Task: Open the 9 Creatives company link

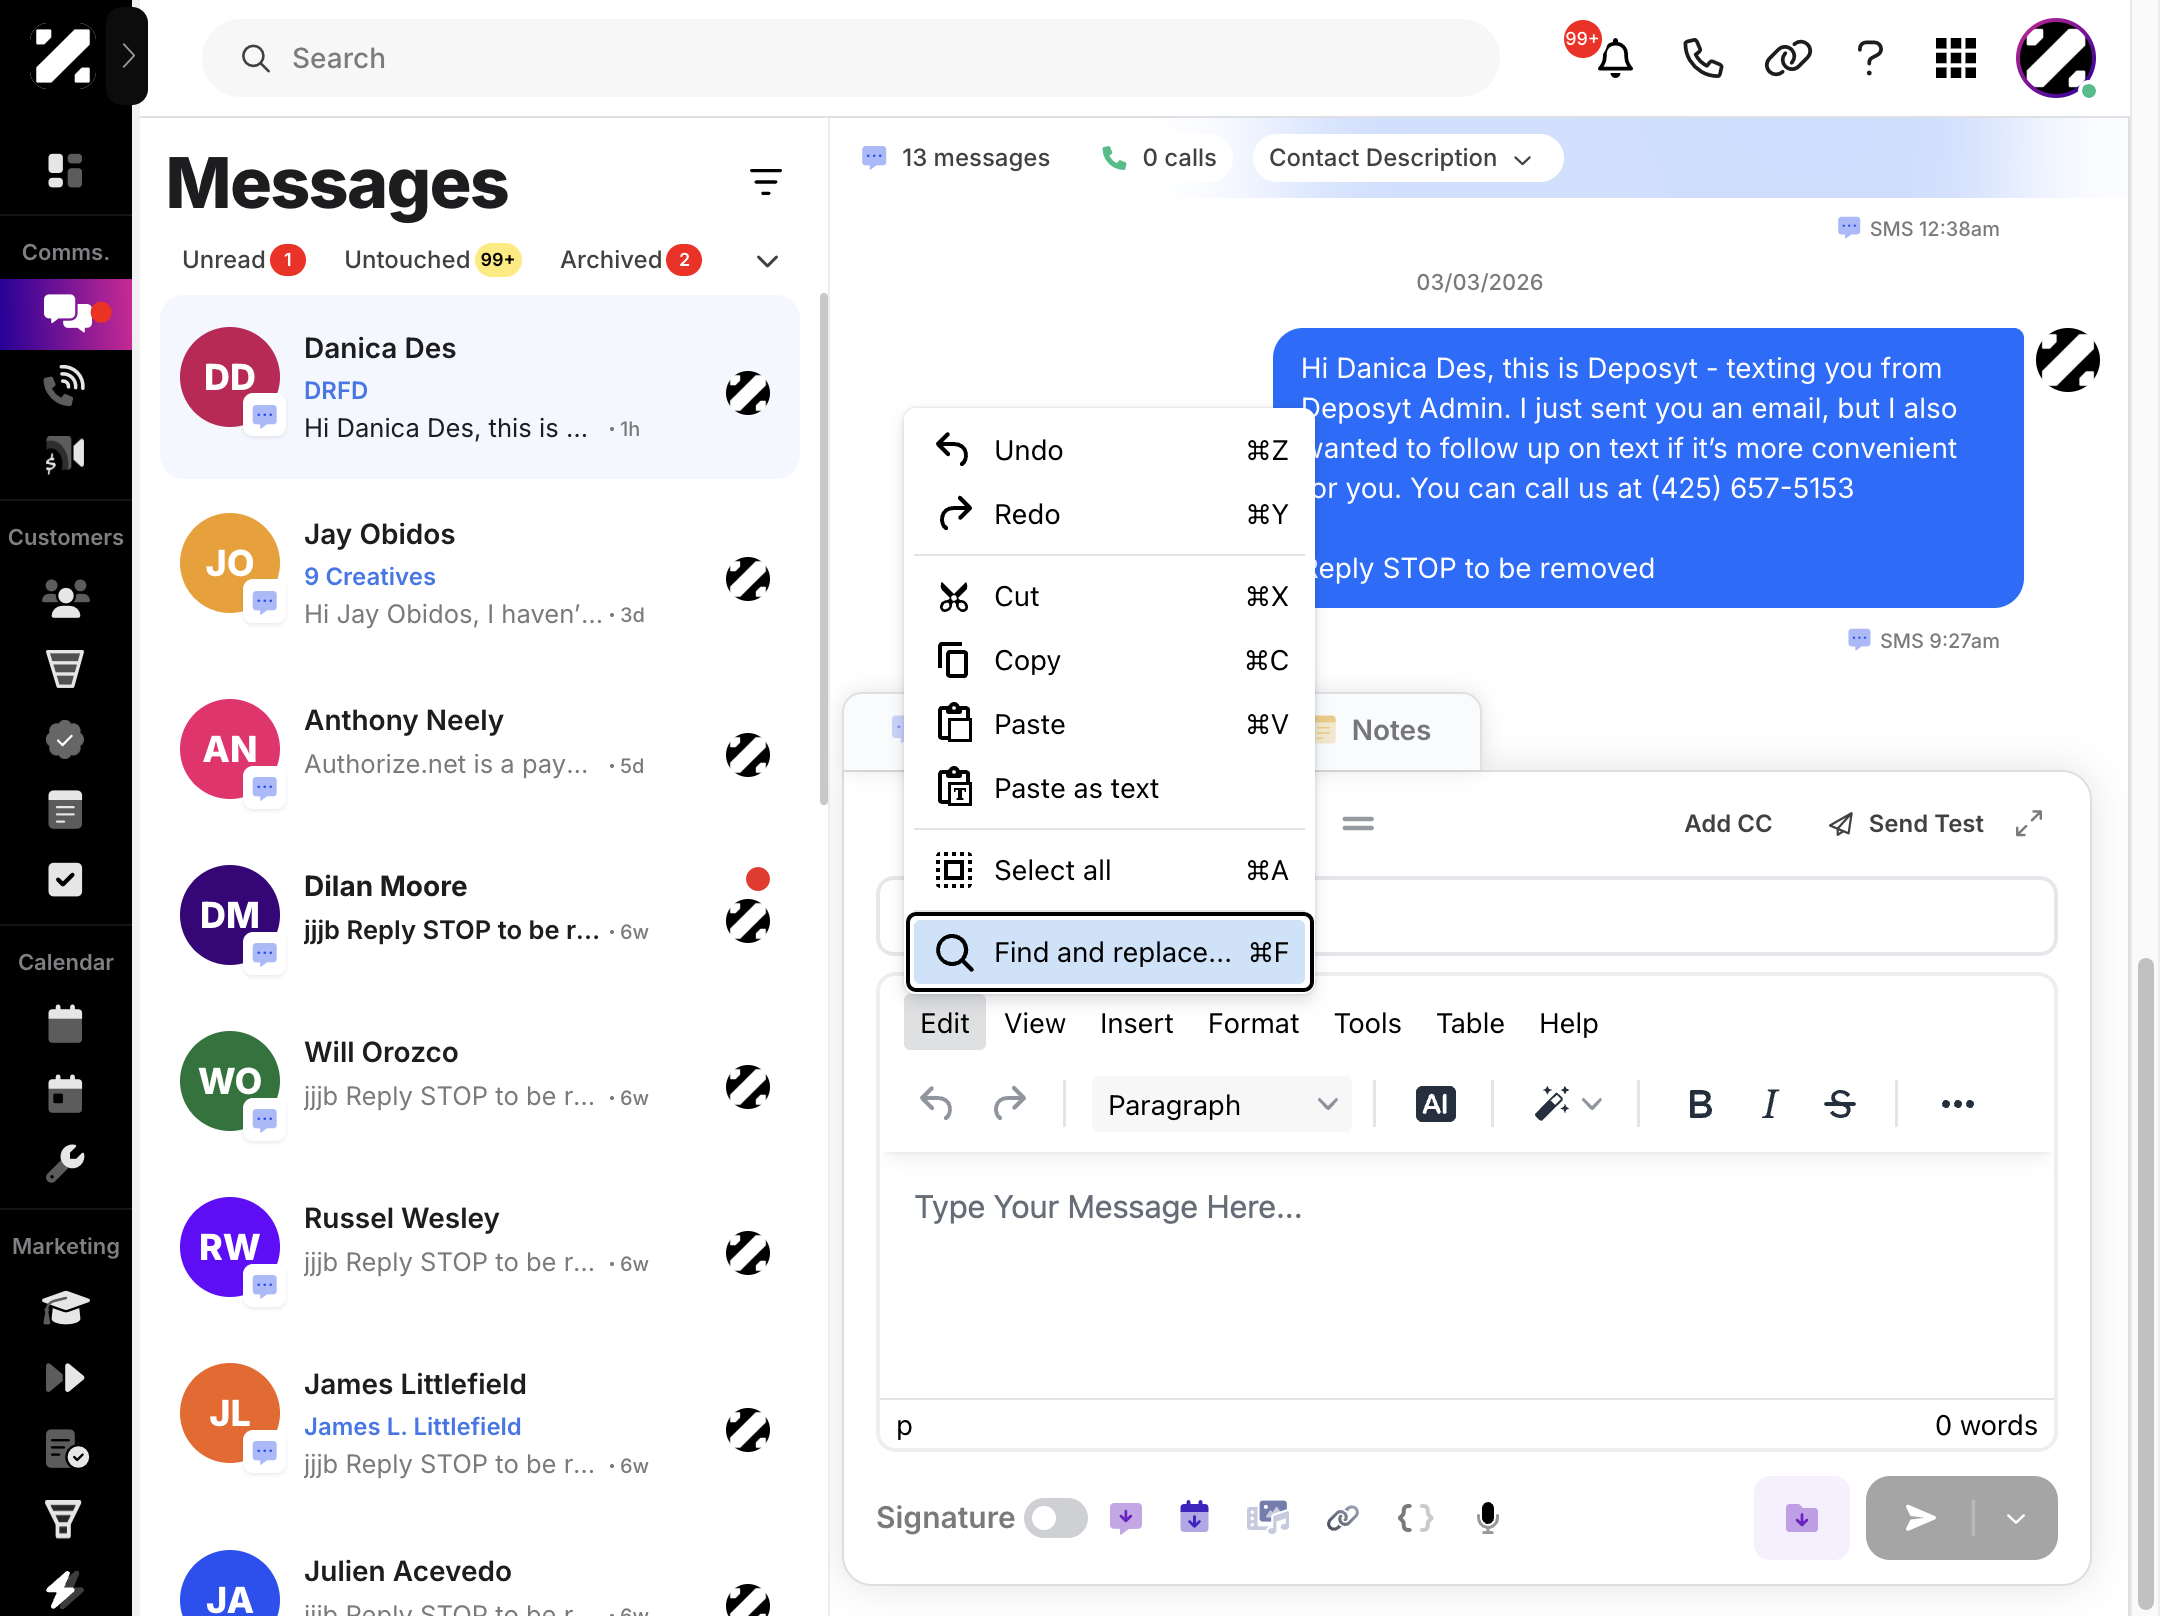Action: click(370, 576)
